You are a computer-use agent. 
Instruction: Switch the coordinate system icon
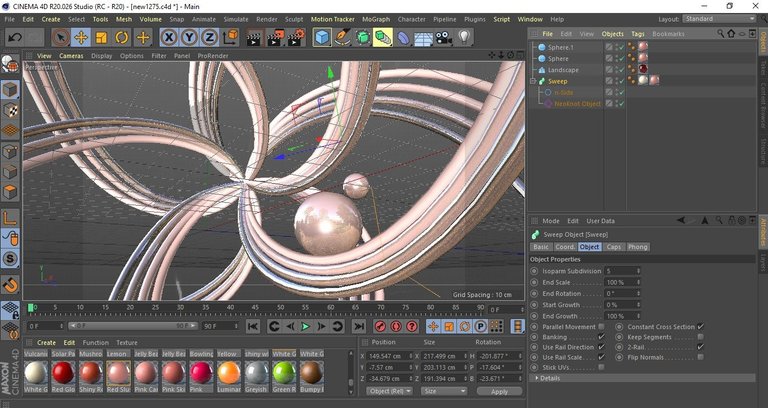(x=230, y=37)
